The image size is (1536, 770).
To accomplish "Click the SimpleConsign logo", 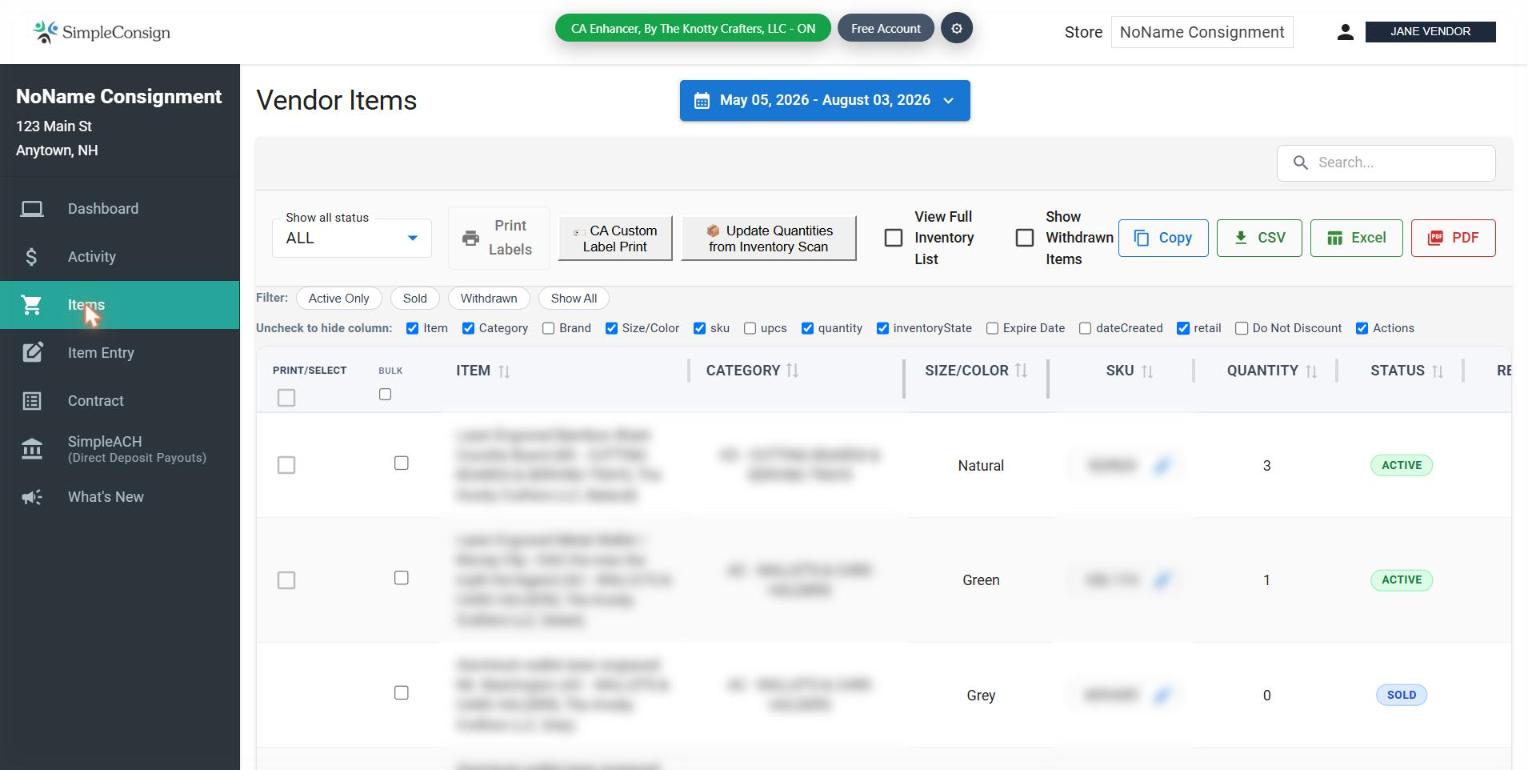I will [101, 32].
